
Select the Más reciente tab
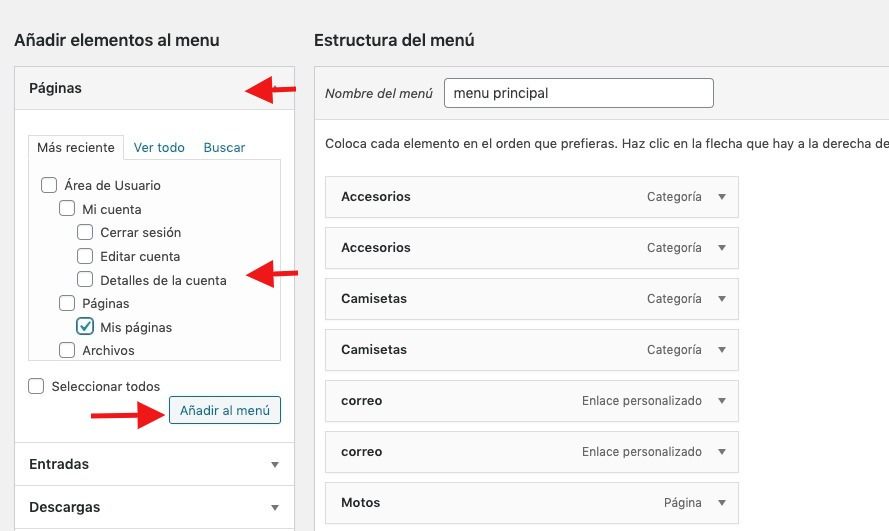(x=76, y=147)
